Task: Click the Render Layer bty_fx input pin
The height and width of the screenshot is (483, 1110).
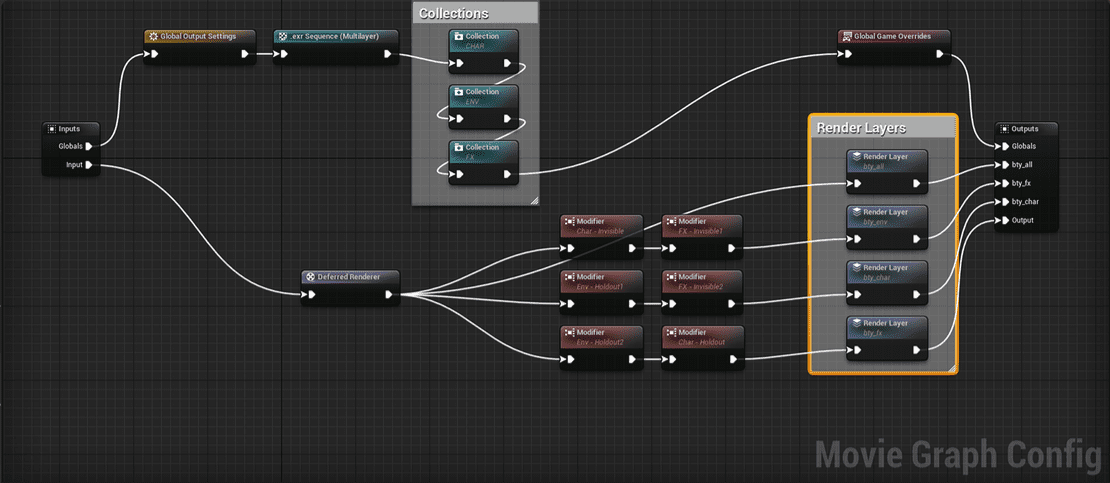Action: (x=857, y=350)
